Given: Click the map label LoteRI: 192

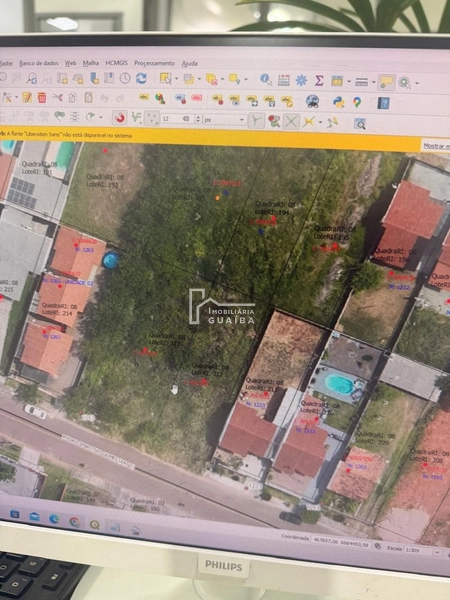Looking at the screenshot, I should point(103,185).
